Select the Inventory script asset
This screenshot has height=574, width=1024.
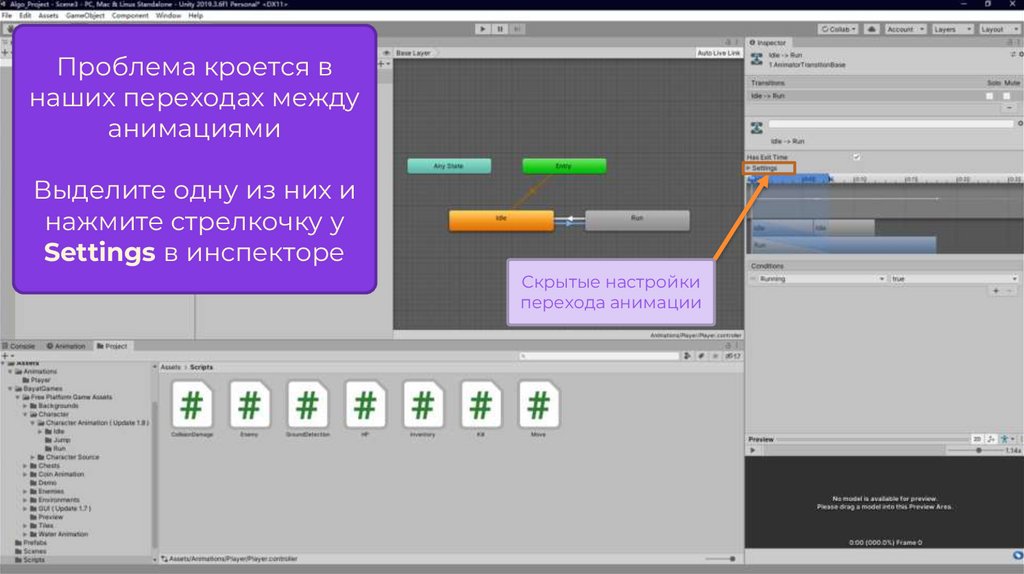coord(423,409)
